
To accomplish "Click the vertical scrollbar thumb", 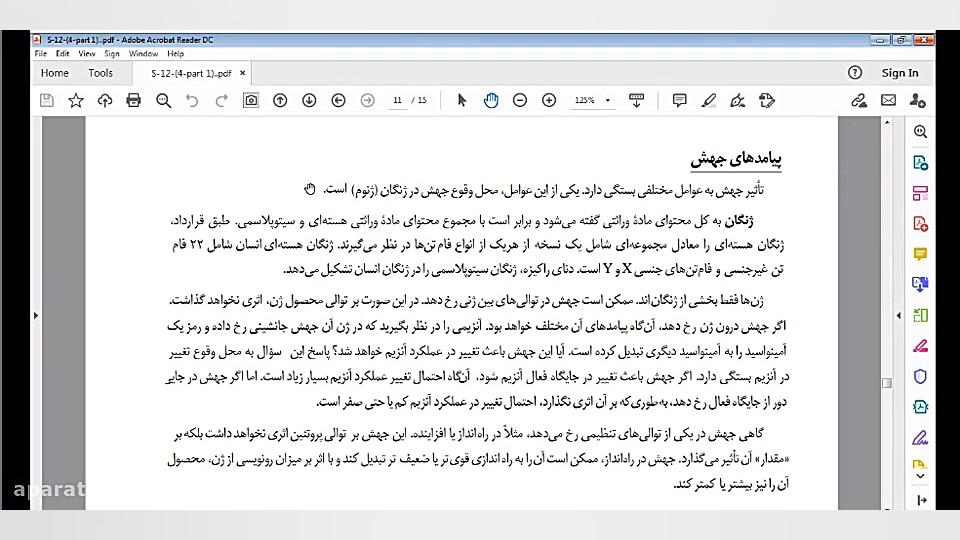I will pyautogui.click(x=887, y=383).
